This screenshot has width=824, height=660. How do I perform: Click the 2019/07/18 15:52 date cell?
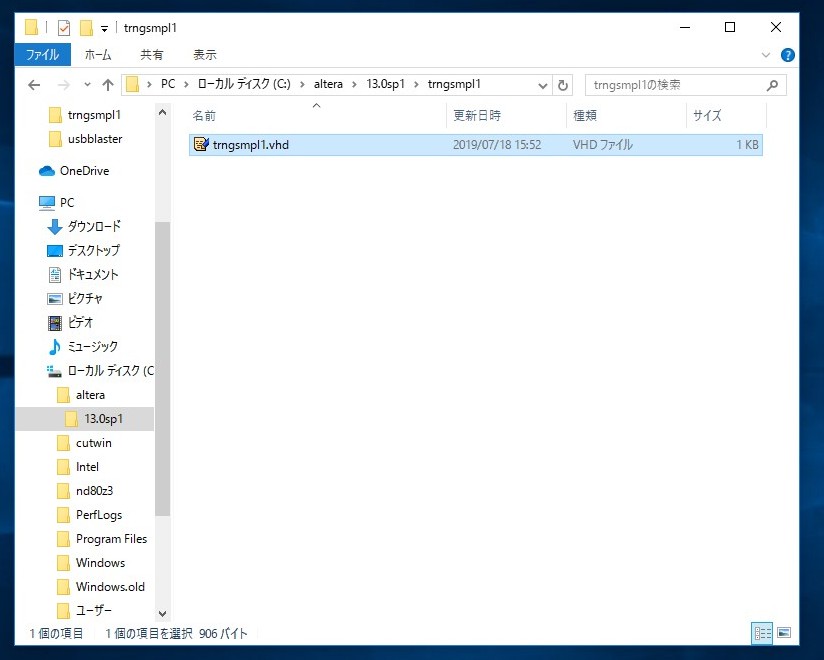pos(497,145)
